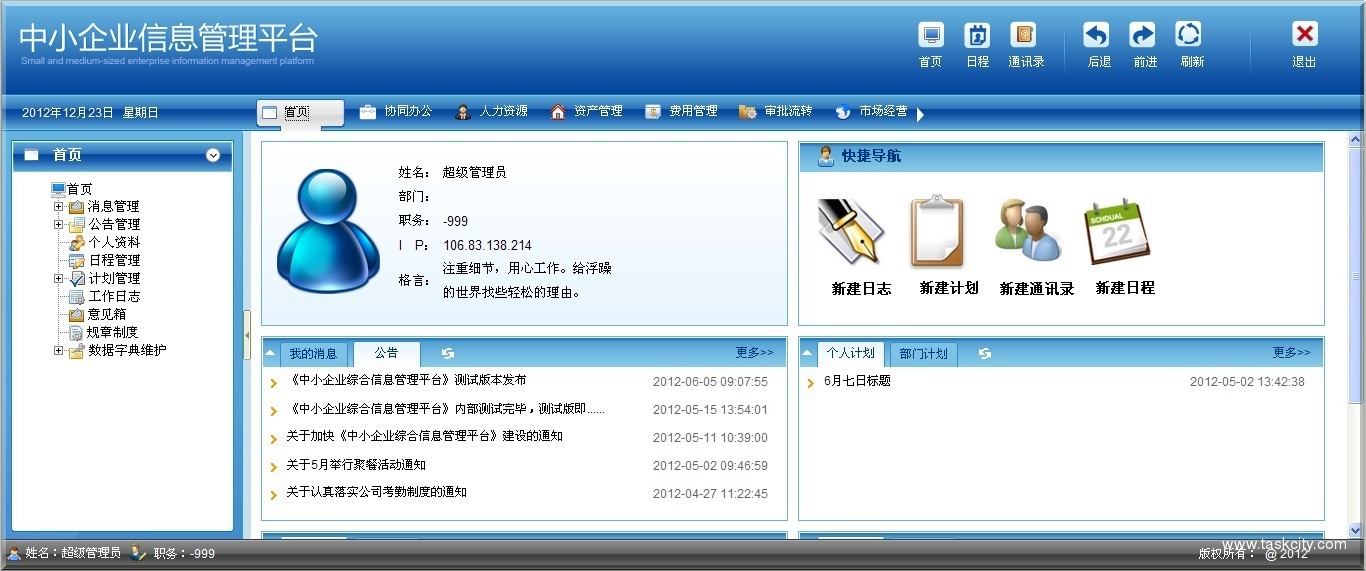The width and height of the screenshot is (1366, 571).
Task: Switch to the 部门计划 tab
Action: coord(923,354)
